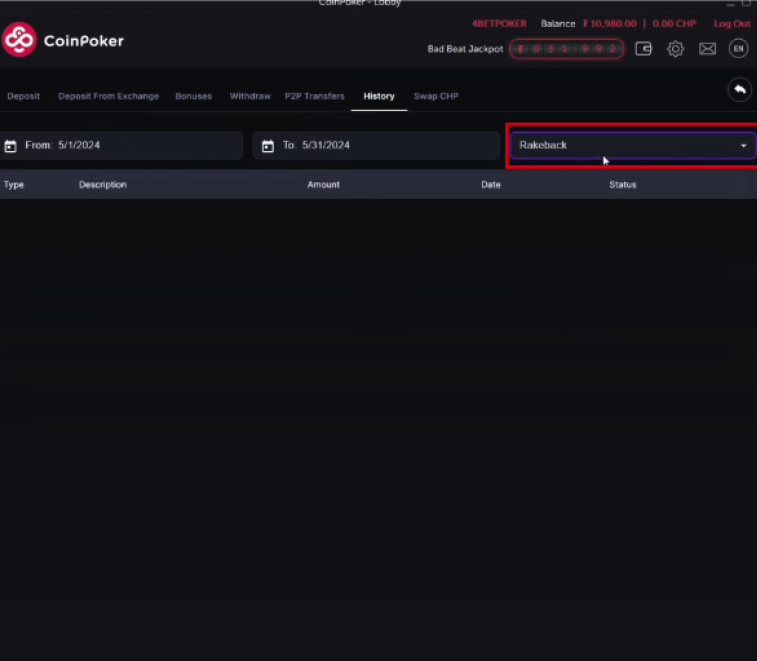Click the CoinPoker logo icon

tap(19, 41)
